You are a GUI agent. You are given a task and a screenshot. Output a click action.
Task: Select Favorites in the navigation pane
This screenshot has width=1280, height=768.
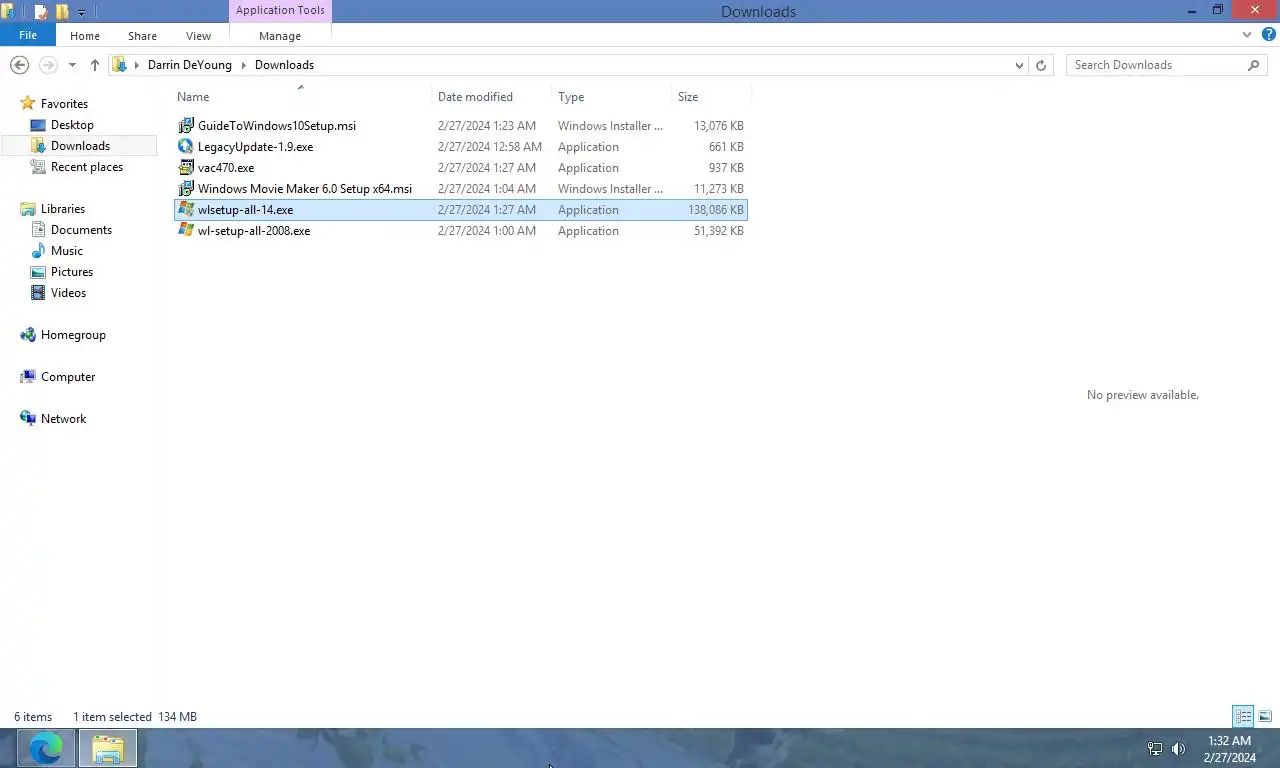click(x=64, y=104)
